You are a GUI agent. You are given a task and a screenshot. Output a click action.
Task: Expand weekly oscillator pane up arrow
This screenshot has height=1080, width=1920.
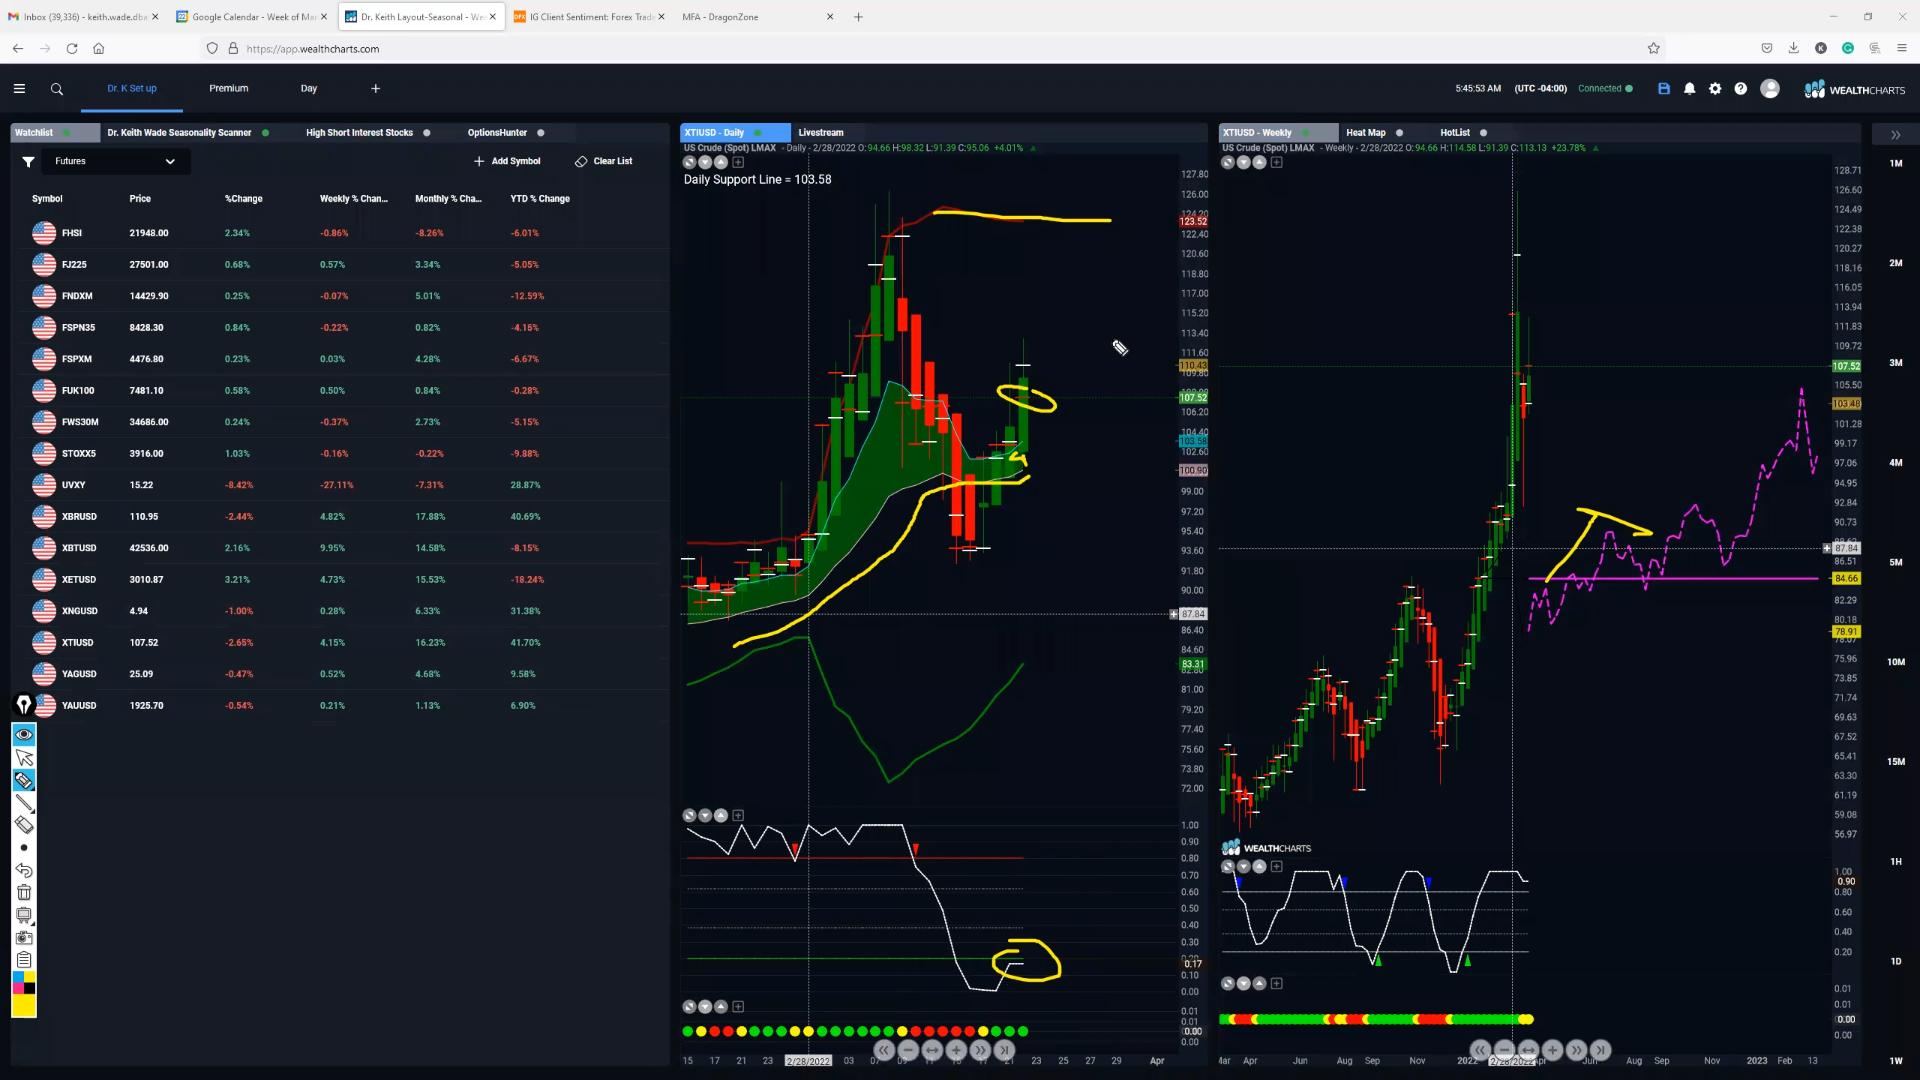click(x=1260, y=867)
